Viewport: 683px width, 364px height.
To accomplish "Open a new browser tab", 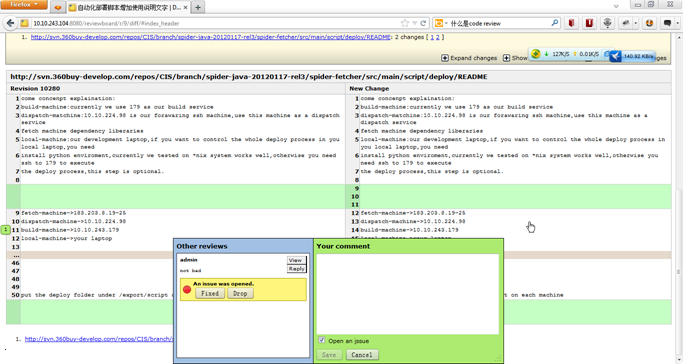I will (x=198, y=7).
